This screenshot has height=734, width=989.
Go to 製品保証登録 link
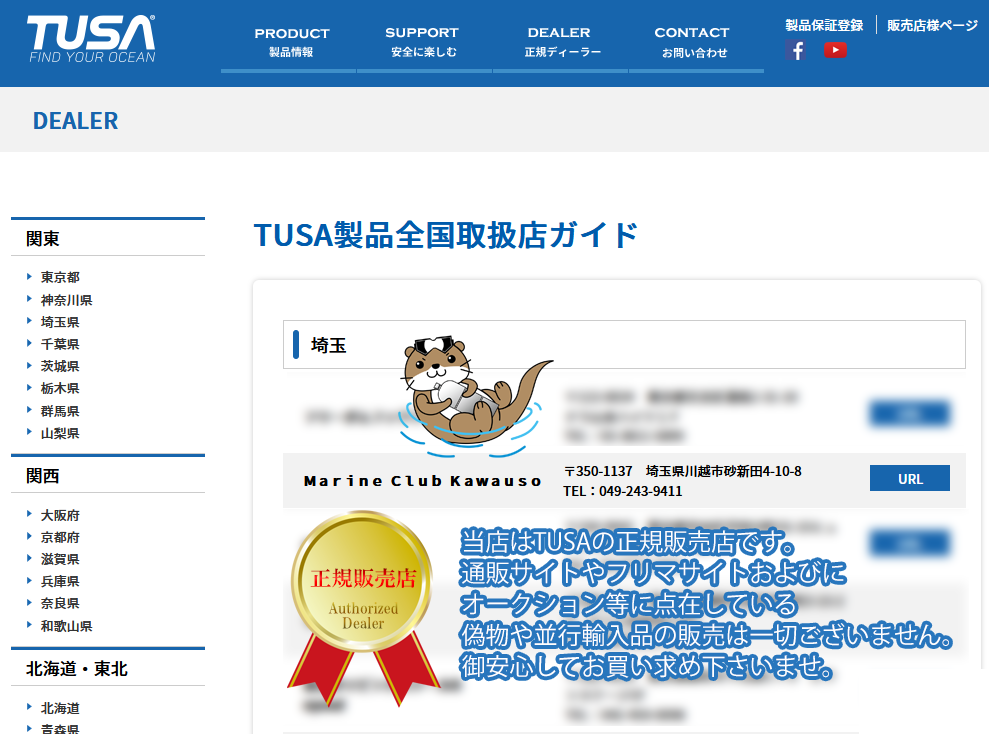pyautogui.click(x=824, y=25)
